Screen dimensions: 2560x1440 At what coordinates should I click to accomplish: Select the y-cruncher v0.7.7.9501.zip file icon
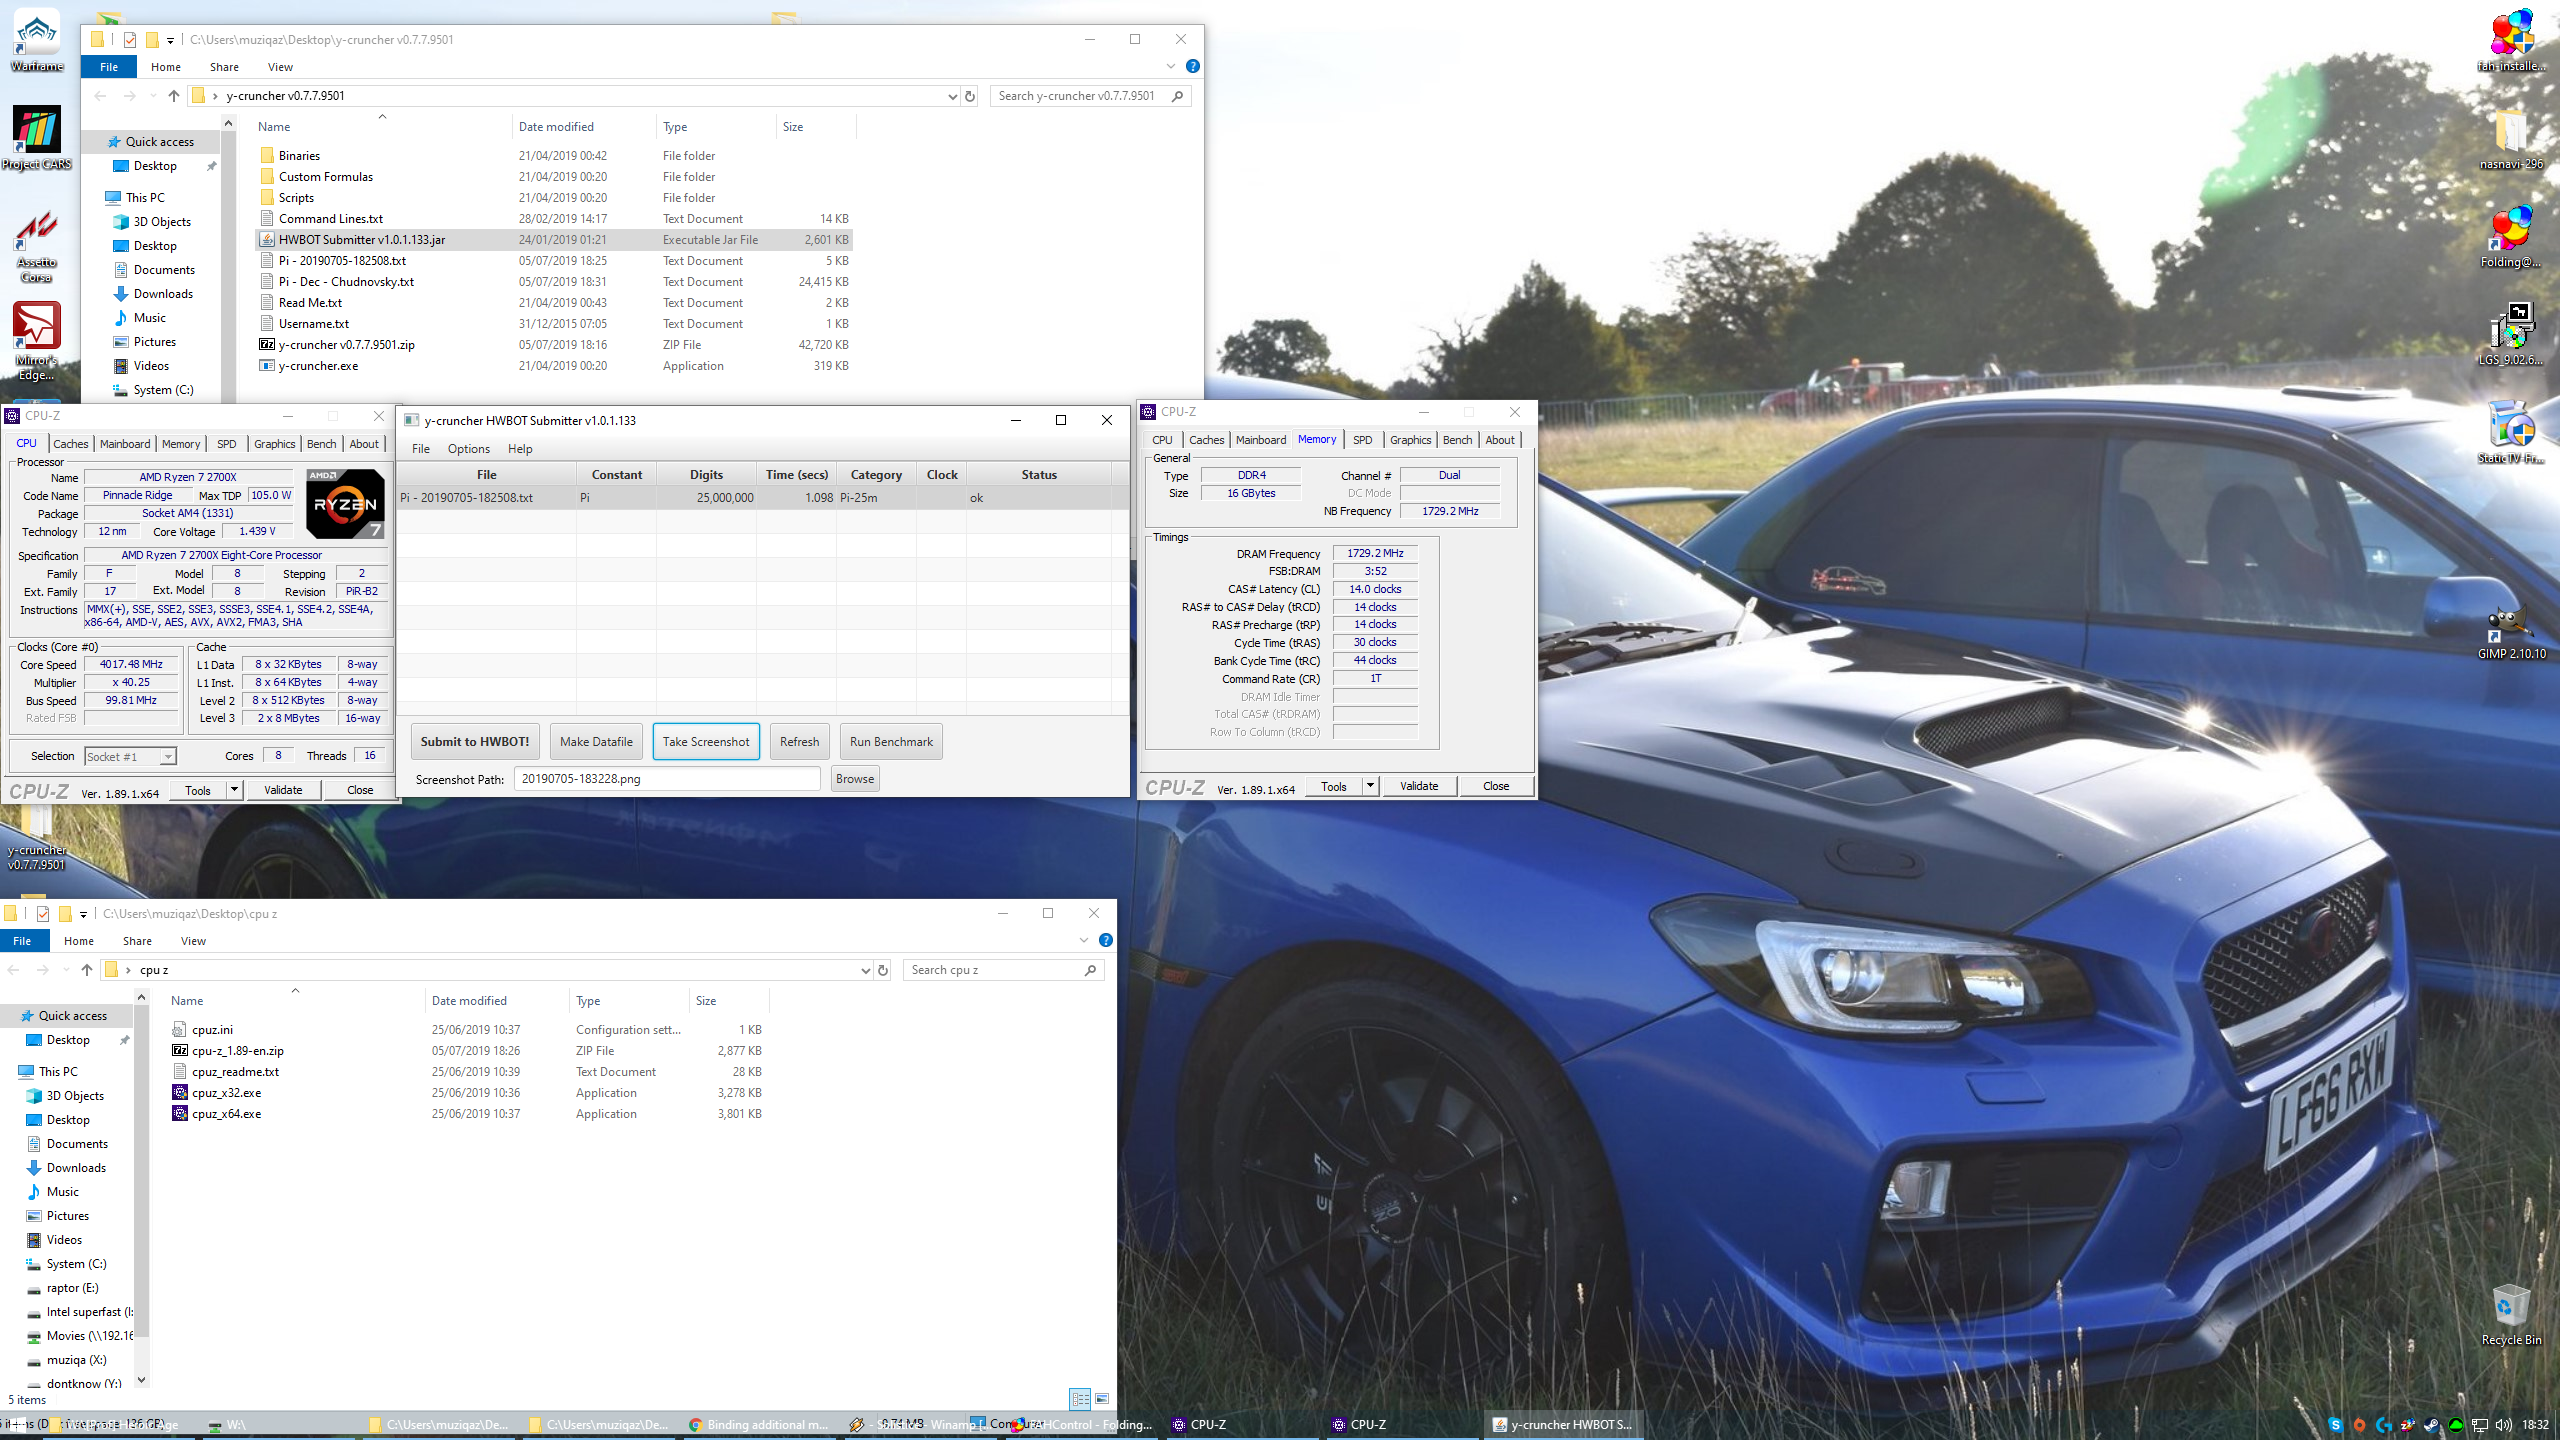pos(267,345)
